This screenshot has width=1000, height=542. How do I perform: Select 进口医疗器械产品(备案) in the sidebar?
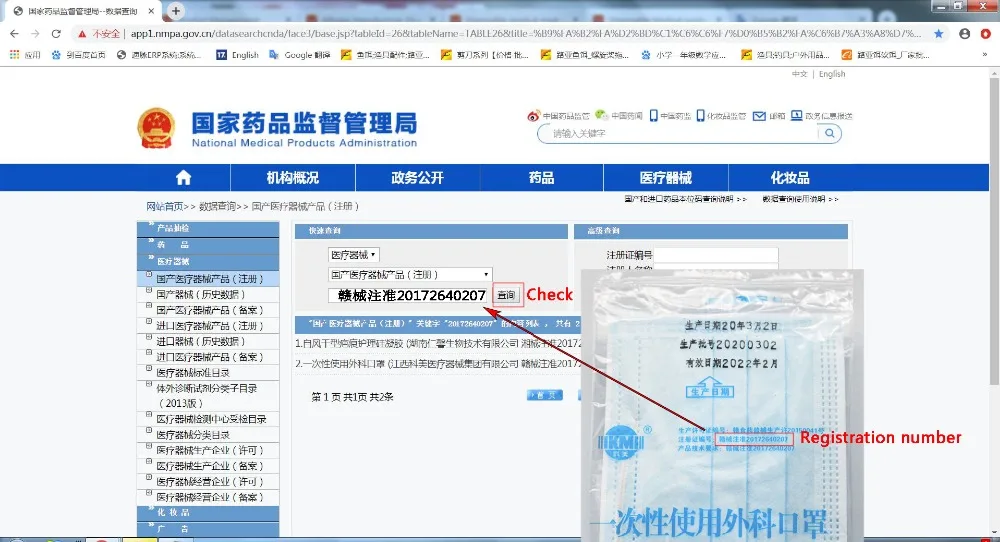pyautogui.click(x=209, y=357)
